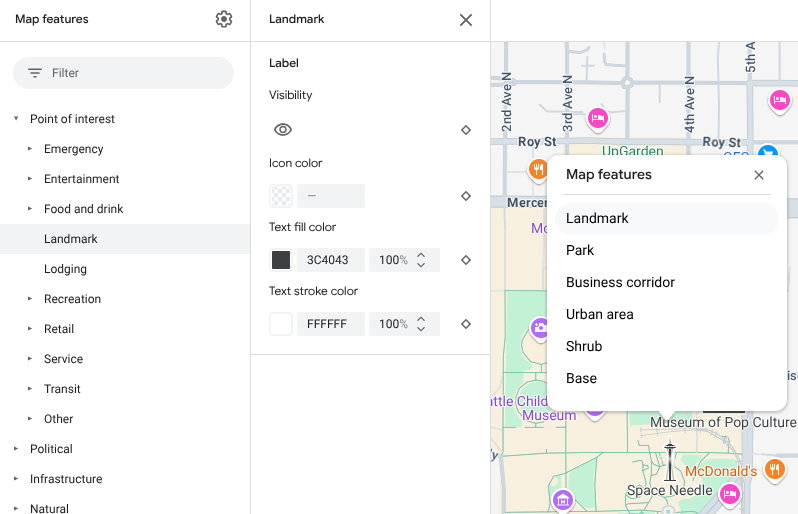Click the empty Icon color hex field

tap(331, 196)
